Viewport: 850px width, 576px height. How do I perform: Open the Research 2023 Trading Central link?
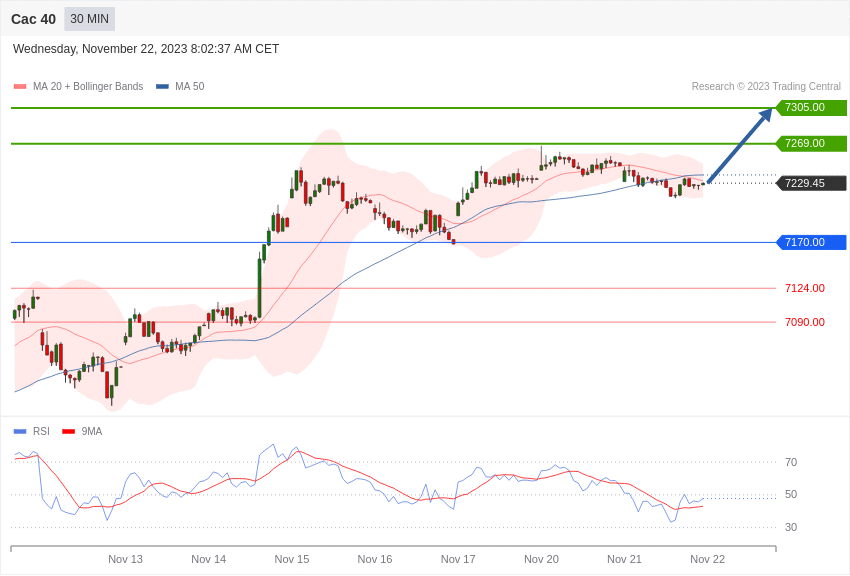click(765, 86)
